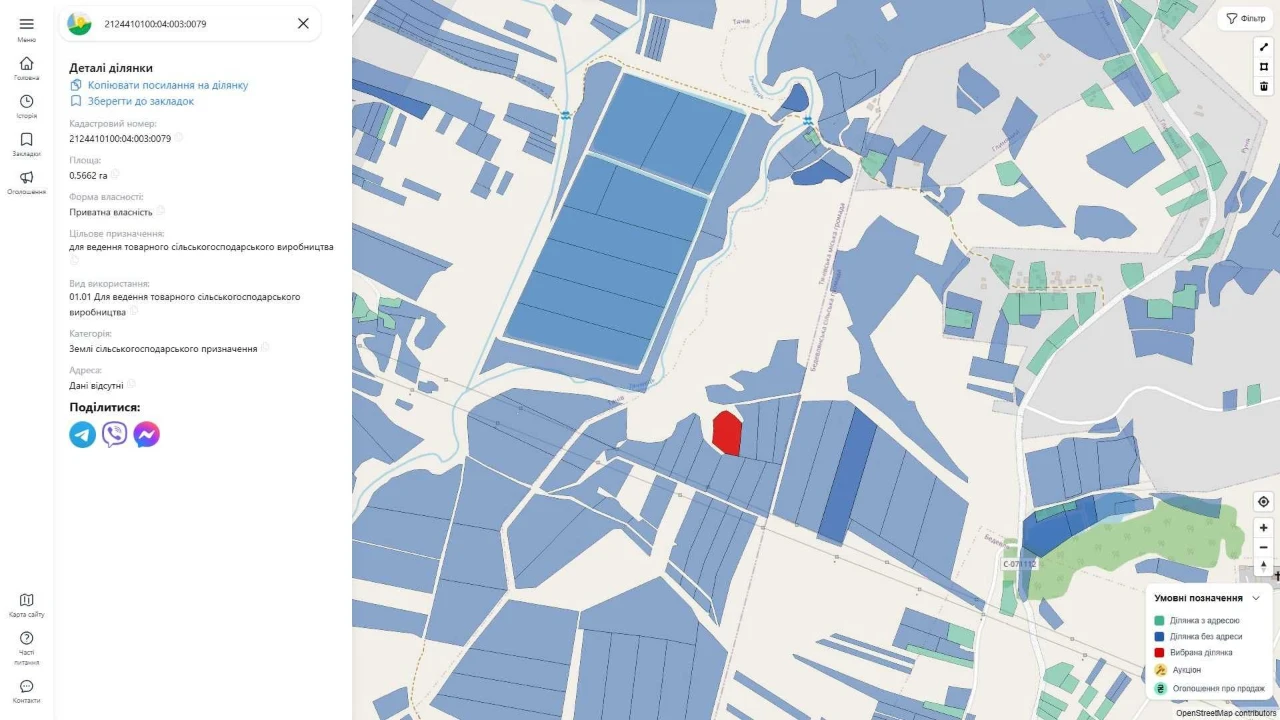Viewport: 1280px width, 720px height.
Task: Go to Головна home icon
Action: pyautogui.click(x=27, y=63)
